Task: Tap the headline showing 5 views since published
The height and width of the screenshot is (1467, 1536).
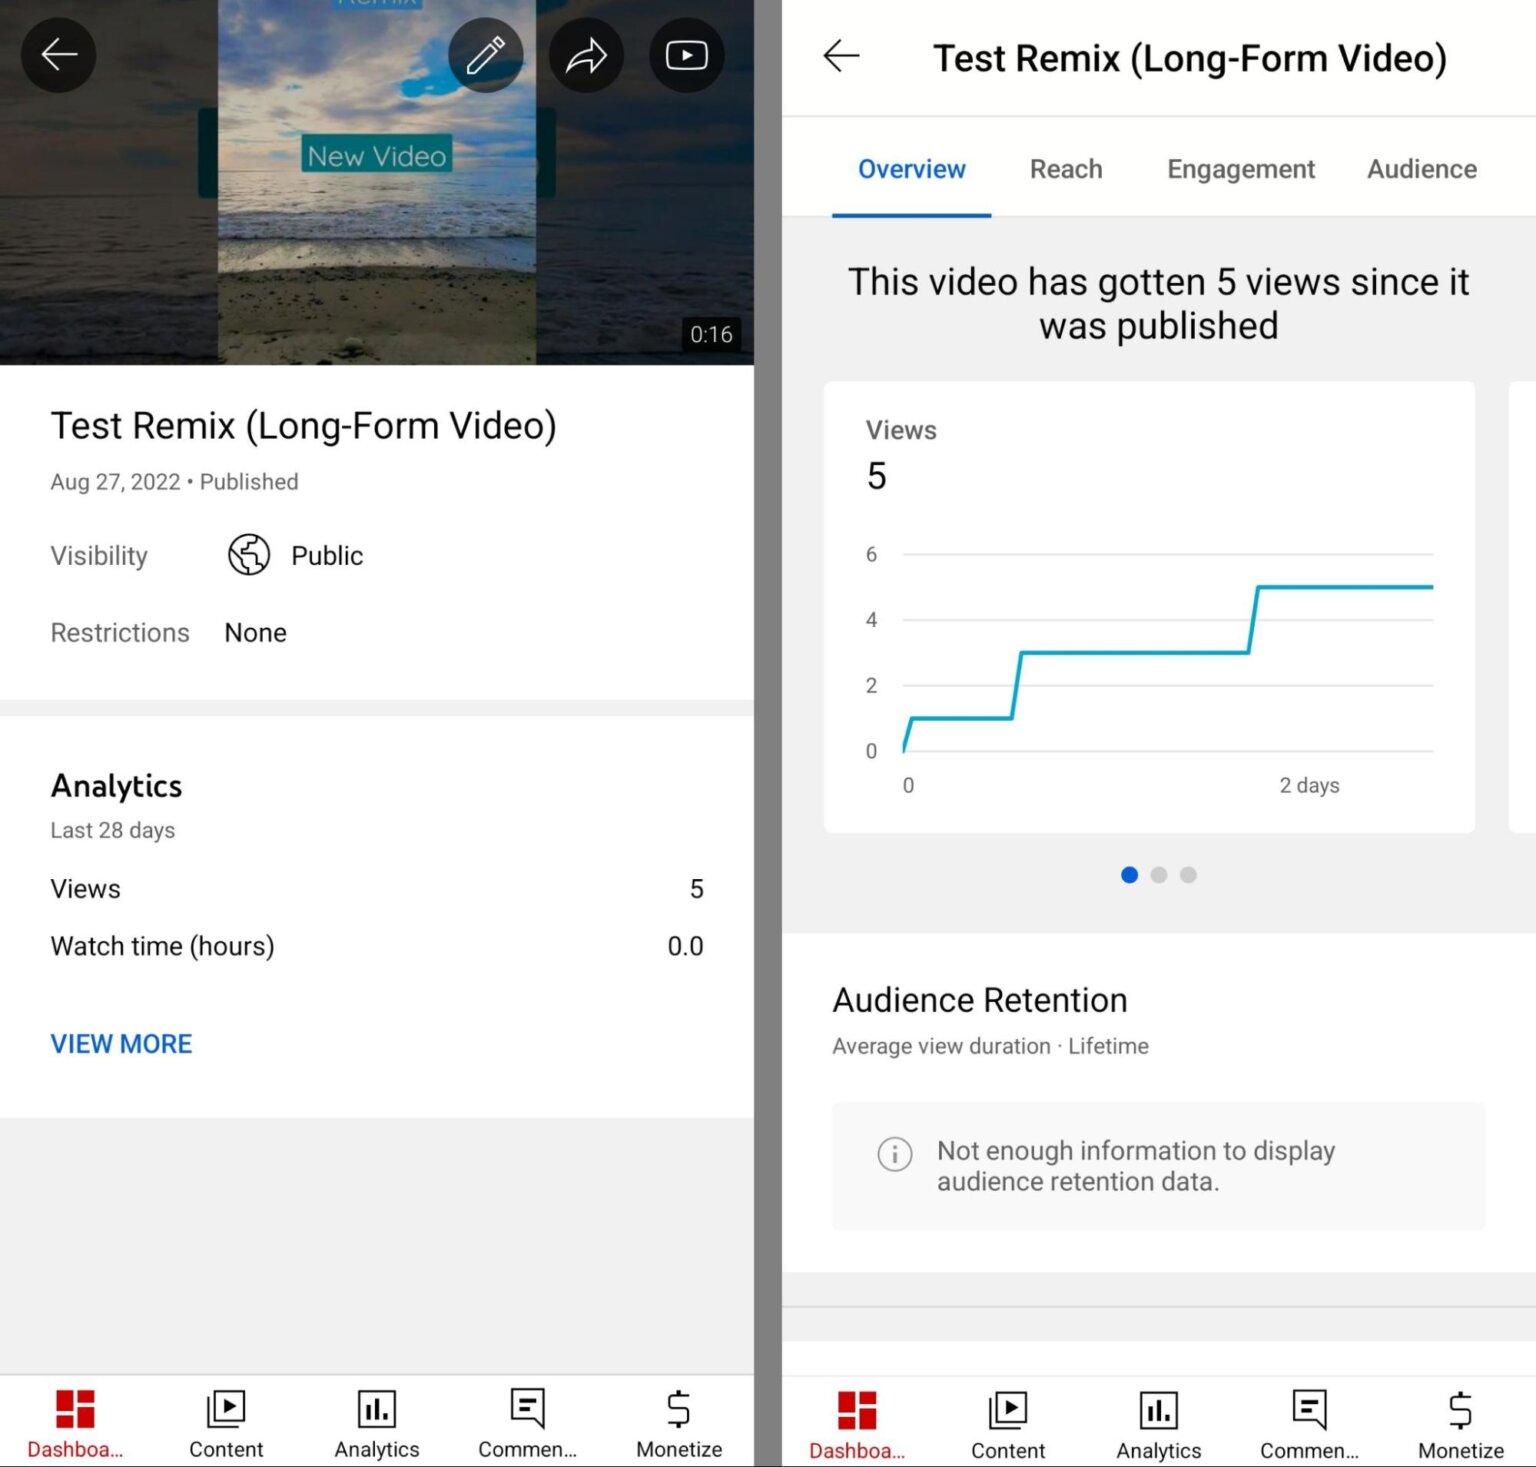Action: (x=1157, y=303)
